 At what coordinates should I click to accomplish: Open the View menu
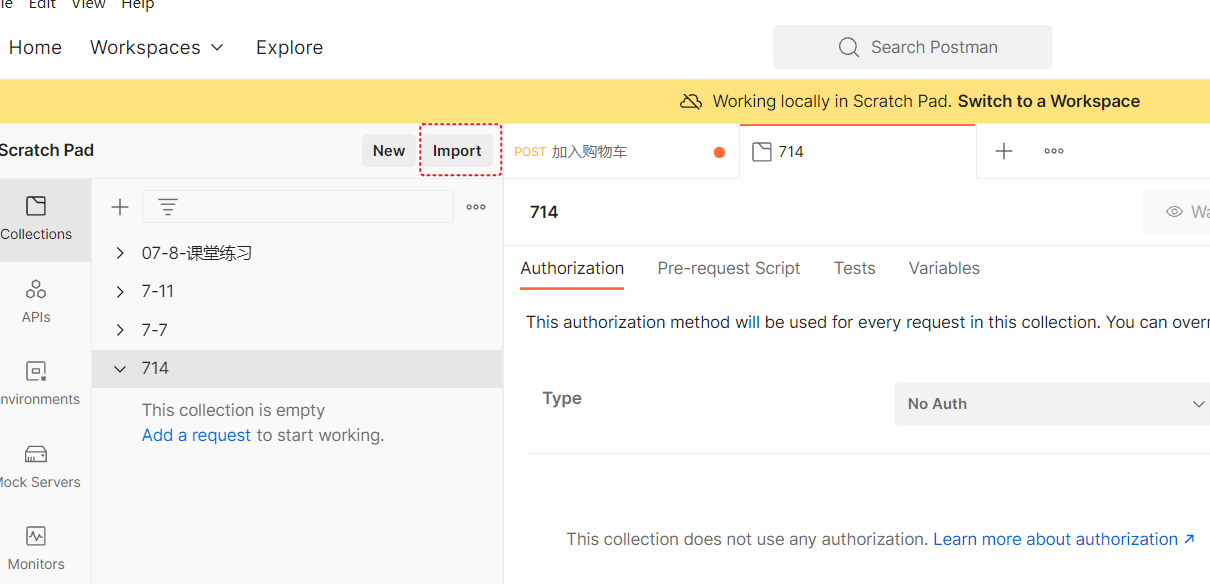click(88, 5)
